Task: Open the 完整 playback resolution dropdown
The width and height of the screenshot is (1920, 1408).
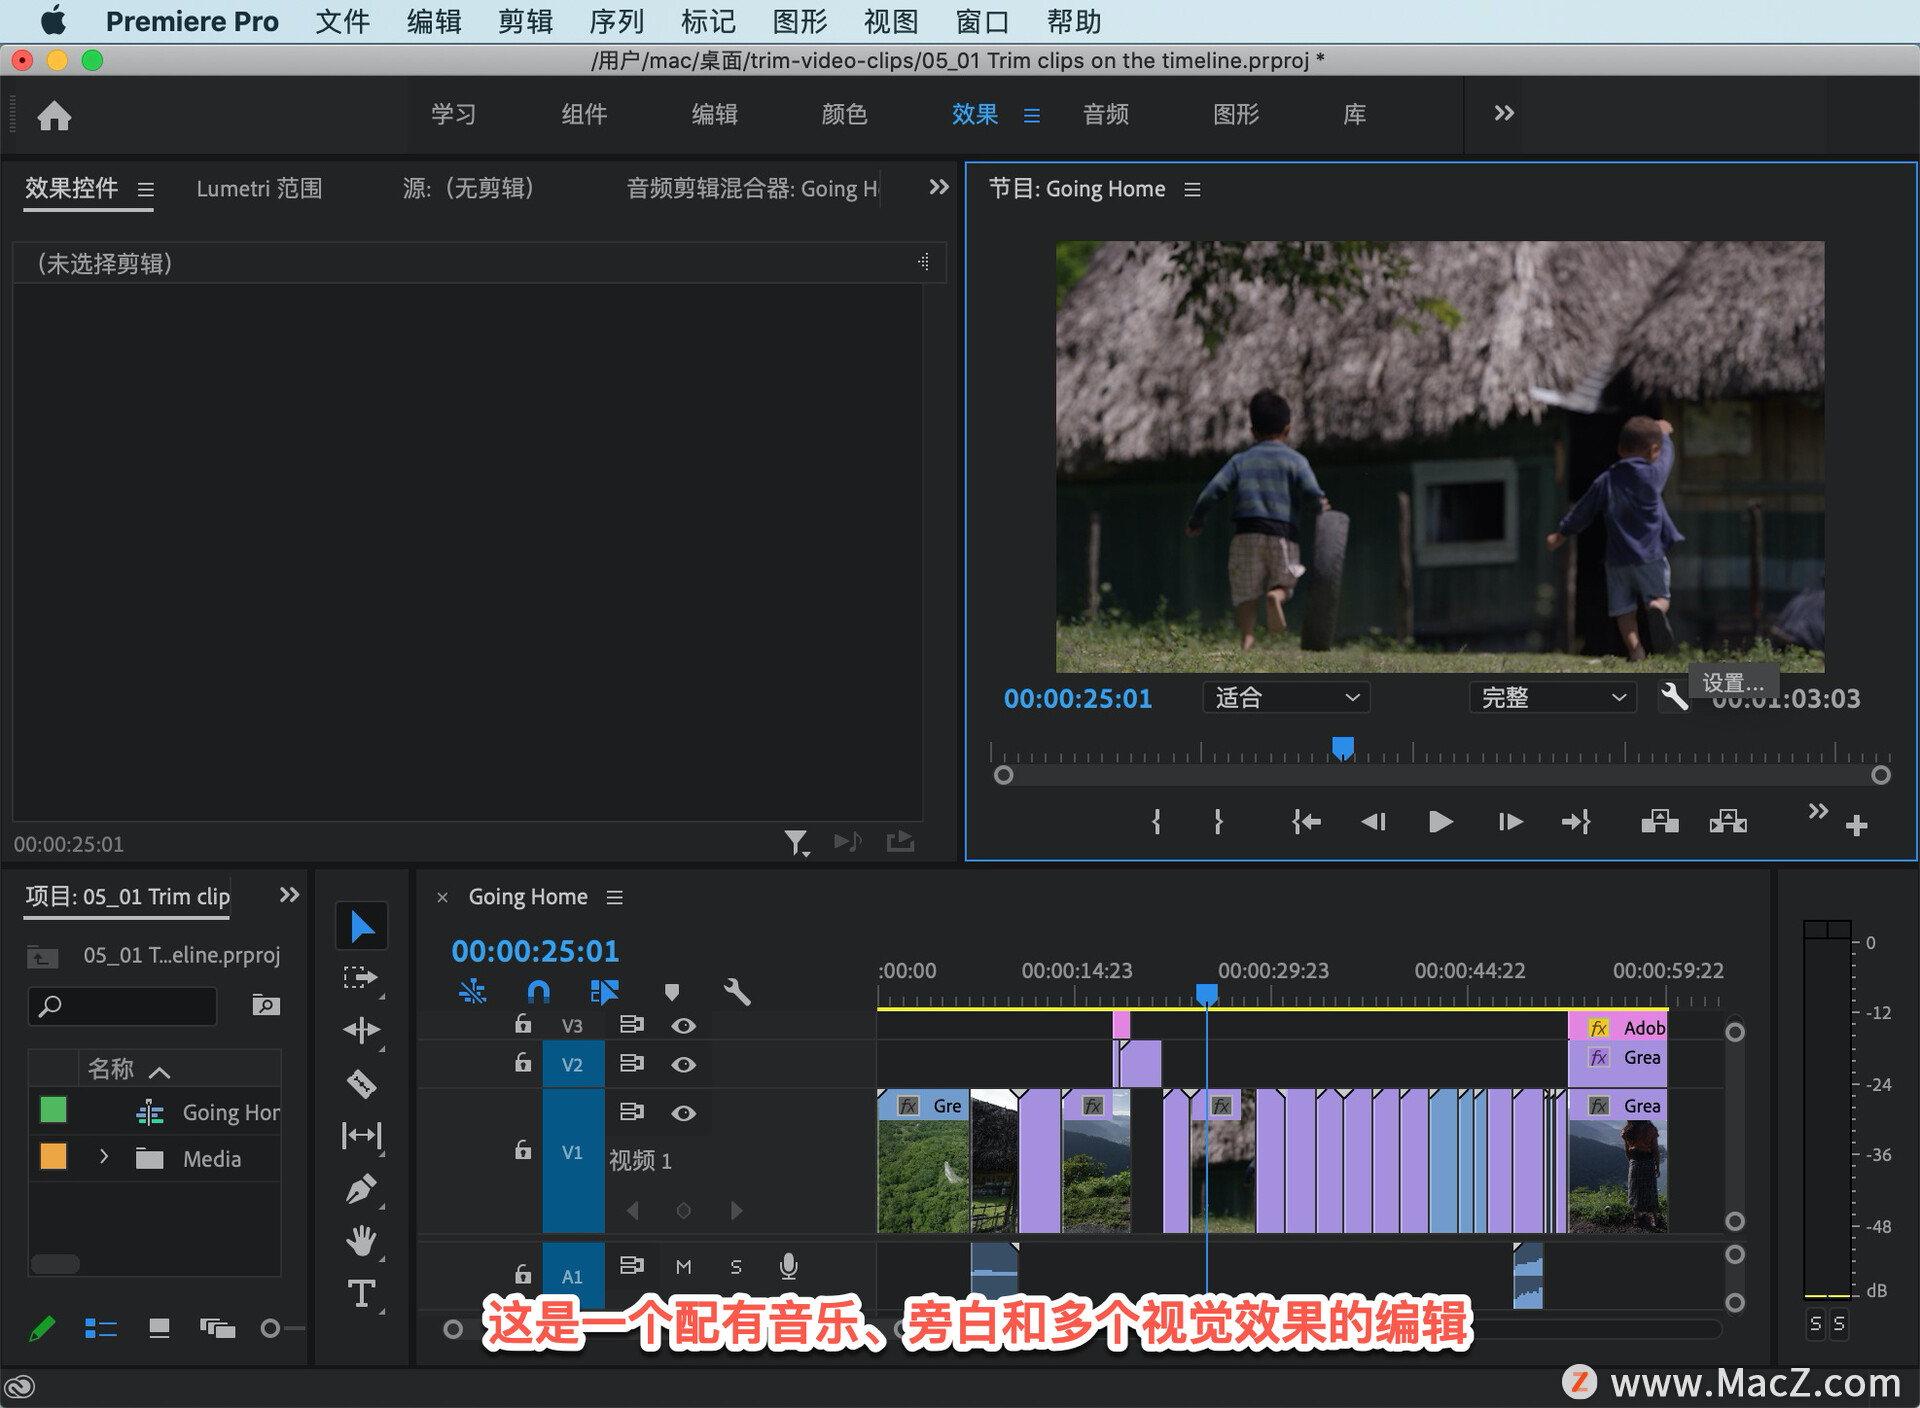Action: click(x=1551, y=698)
